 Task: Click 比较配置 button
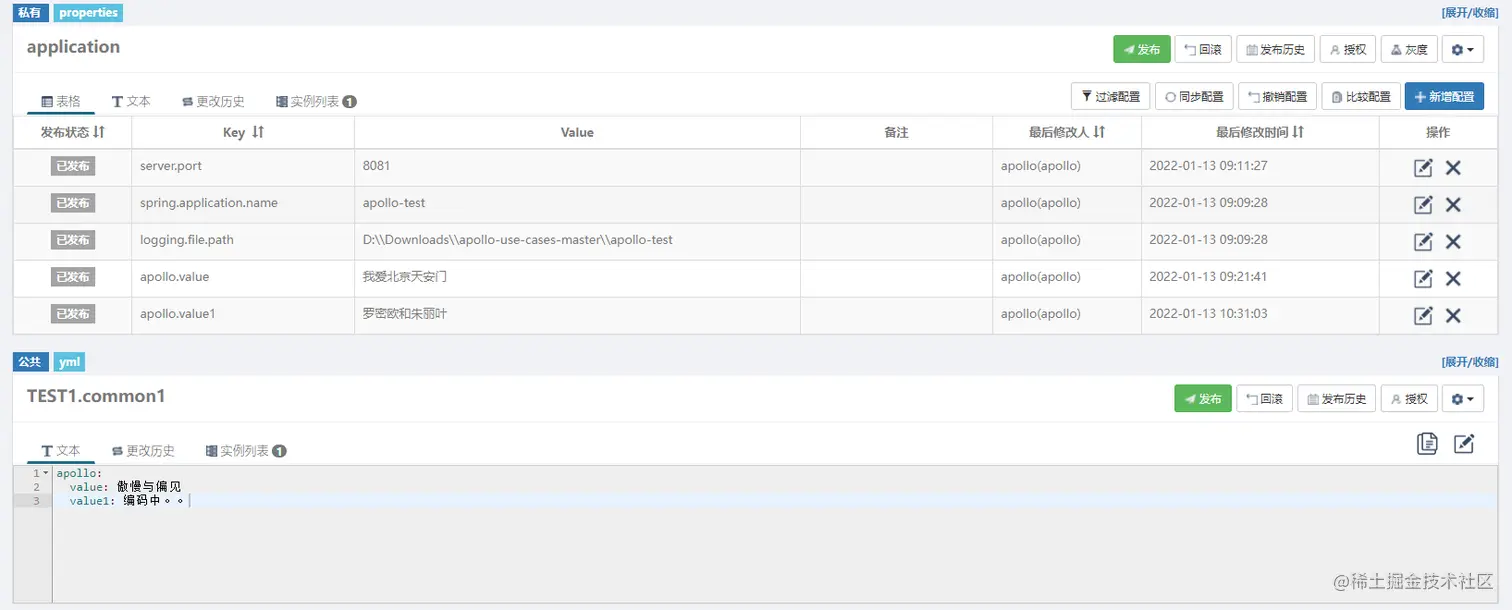1360,97
